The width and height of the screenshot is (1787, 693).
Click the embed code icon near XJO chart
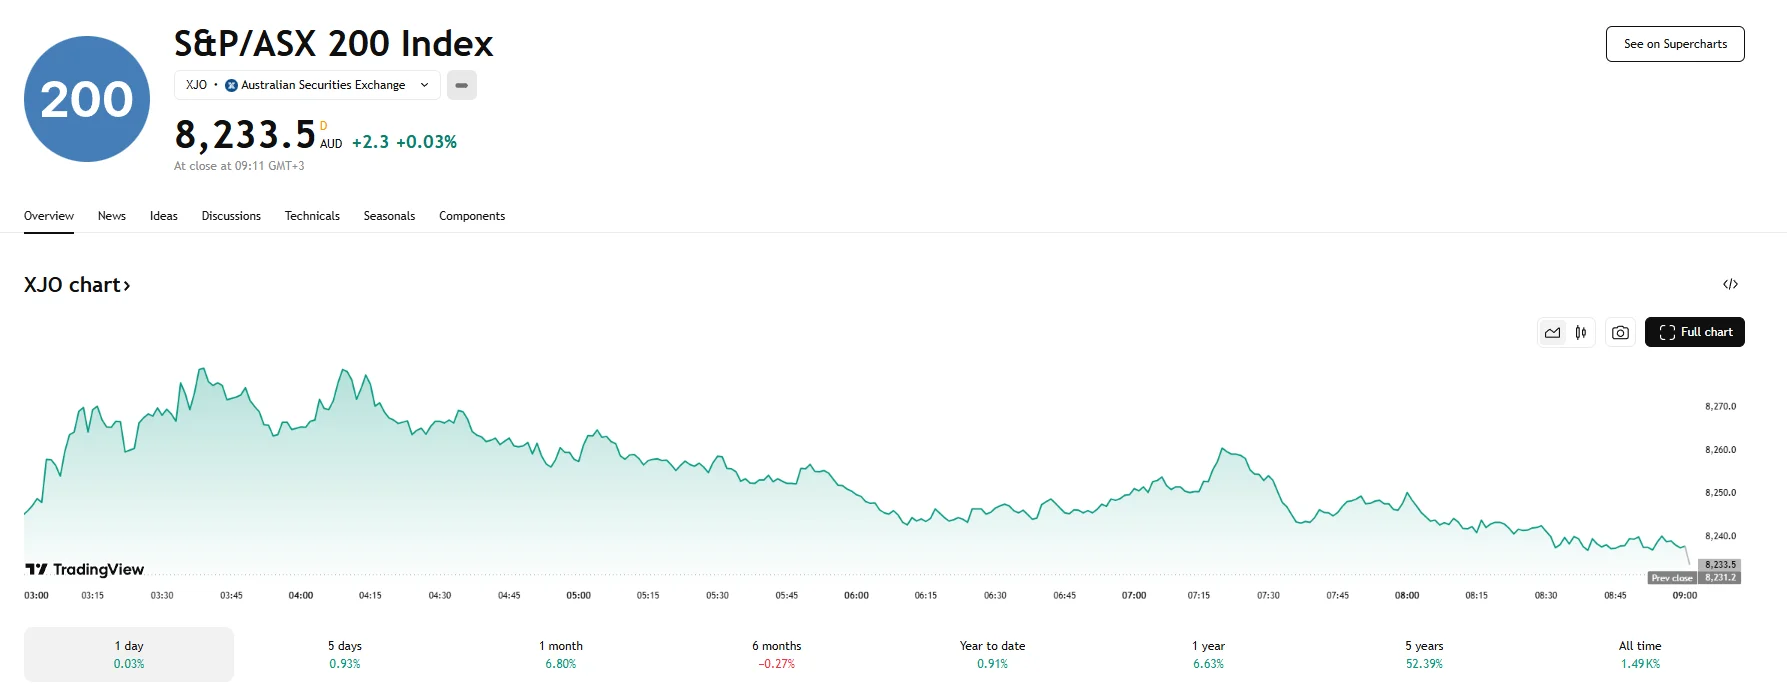[1730, 284]
